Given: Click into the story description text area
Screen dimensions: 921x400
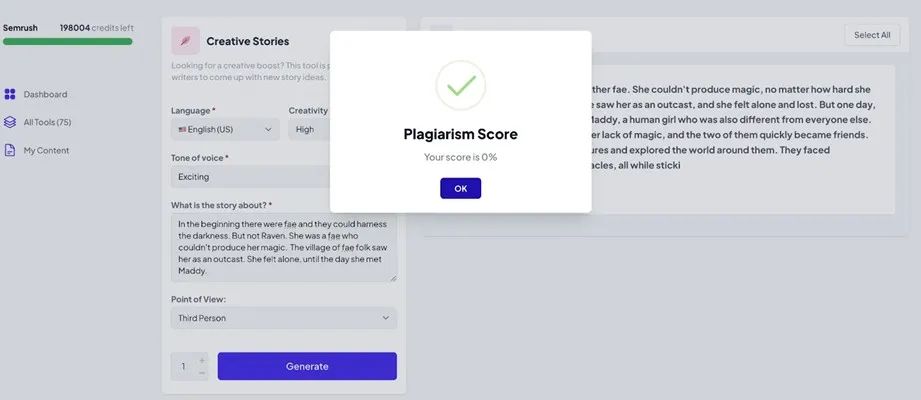Looking at the screenshot, I should [283, 247].
